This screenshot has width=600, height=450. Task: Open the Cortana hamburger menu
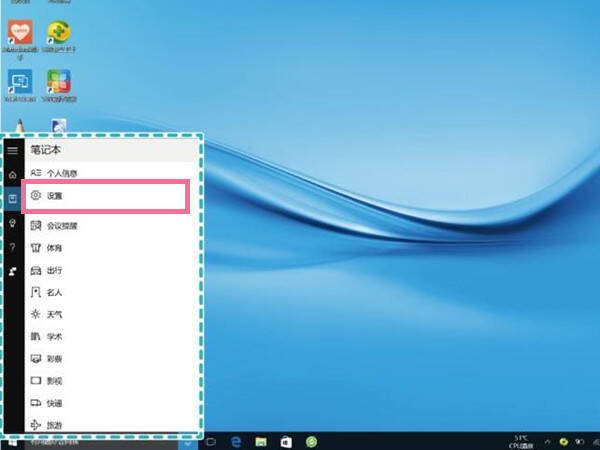(x=13, y=150)
